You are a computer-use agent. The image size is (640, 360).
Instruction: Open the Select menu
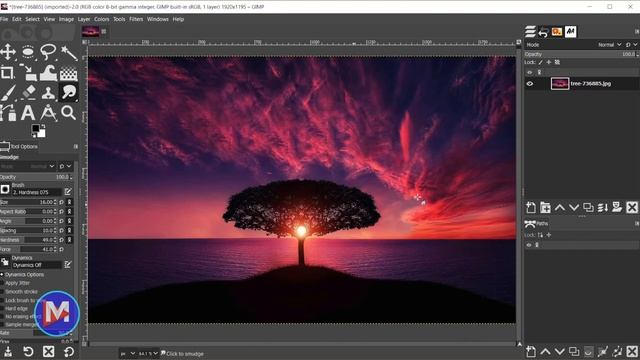32,19
